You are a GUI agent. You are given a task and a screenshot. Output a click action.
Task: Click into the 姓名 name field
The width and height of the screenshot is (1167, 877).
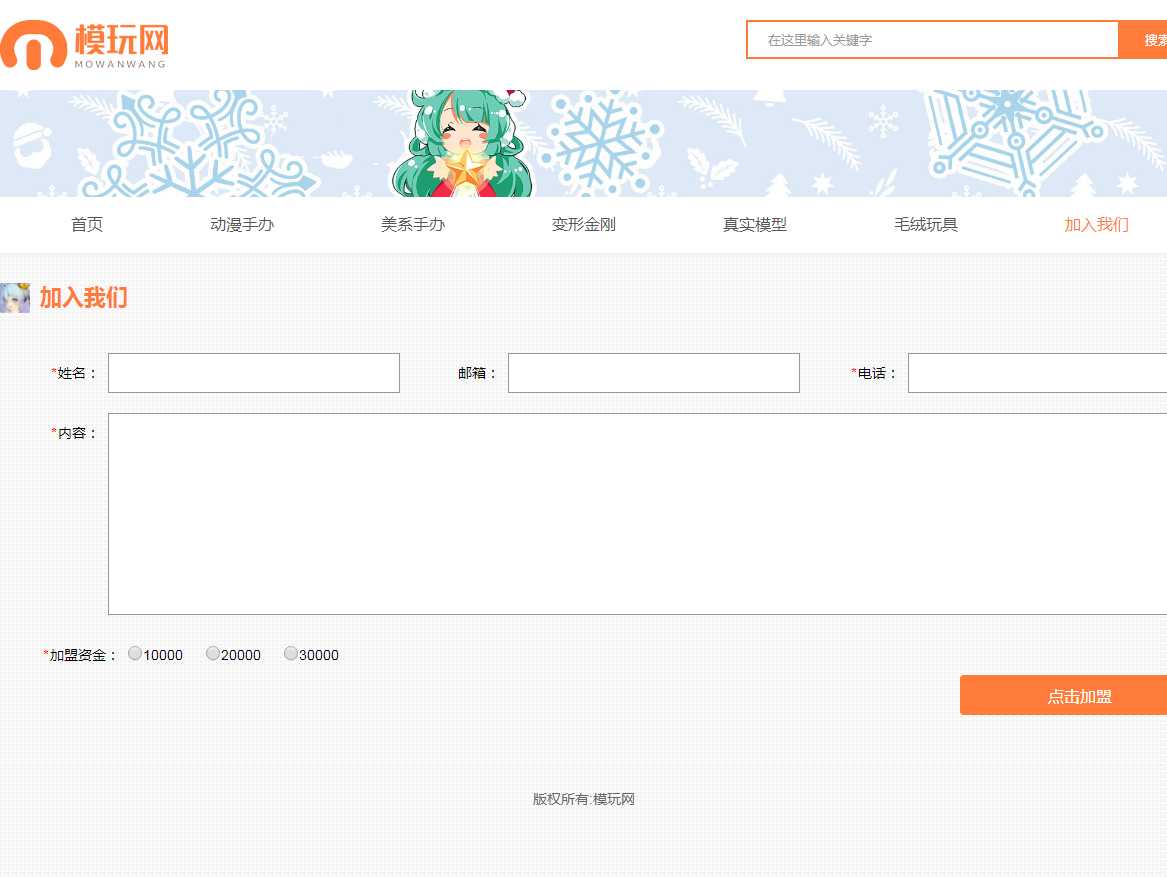pyautogui.click(x=254, y=373)
